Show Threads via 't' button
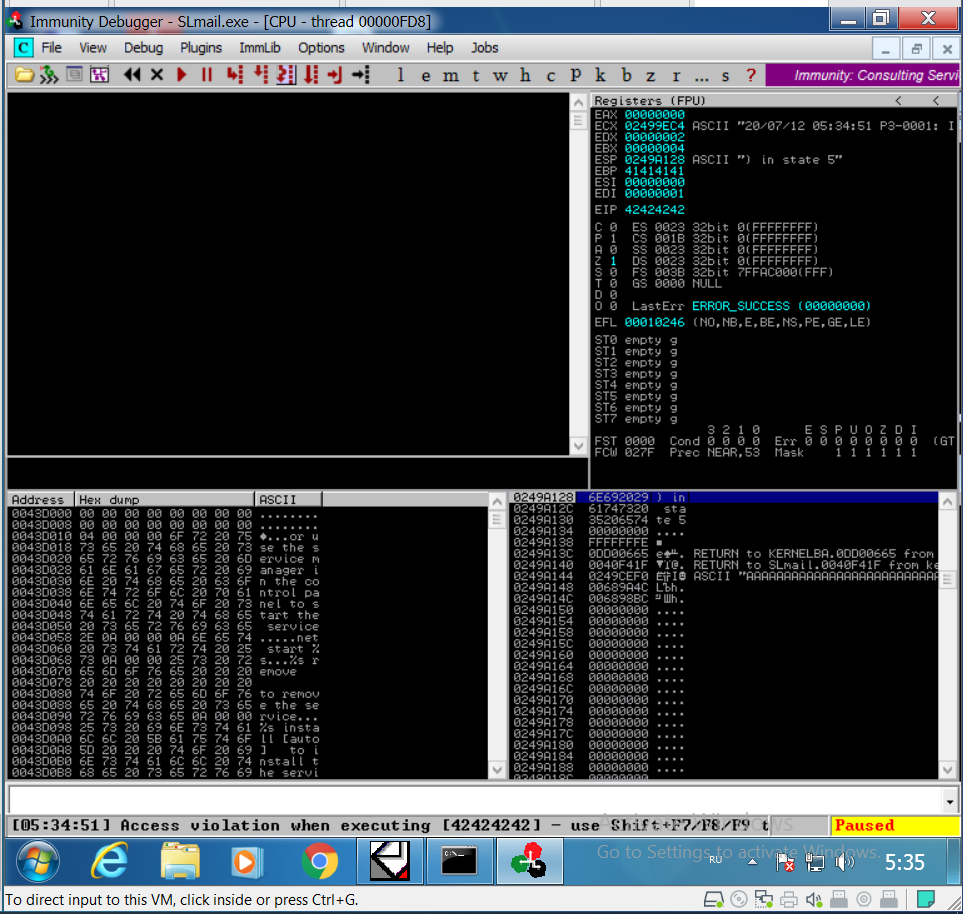The height and width of the screenshot is (914, 963). click(x=475, y=76)
